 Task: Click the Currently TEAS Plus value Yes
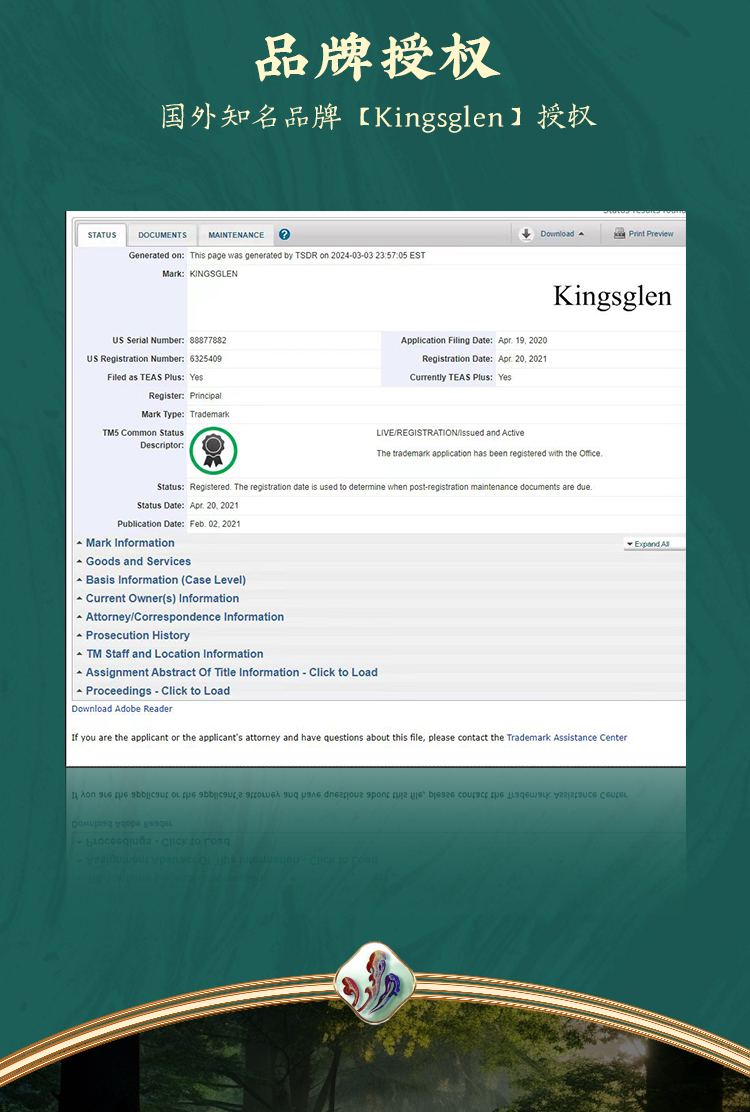505,377
